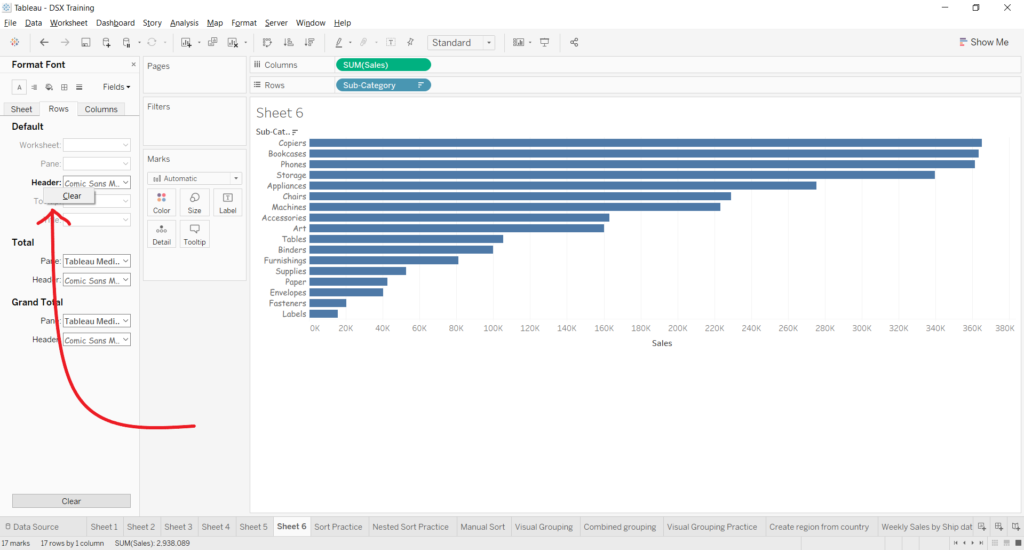Sort descending using the toolbar icon
Screen dimensions: 1024x550
(309, 43)
